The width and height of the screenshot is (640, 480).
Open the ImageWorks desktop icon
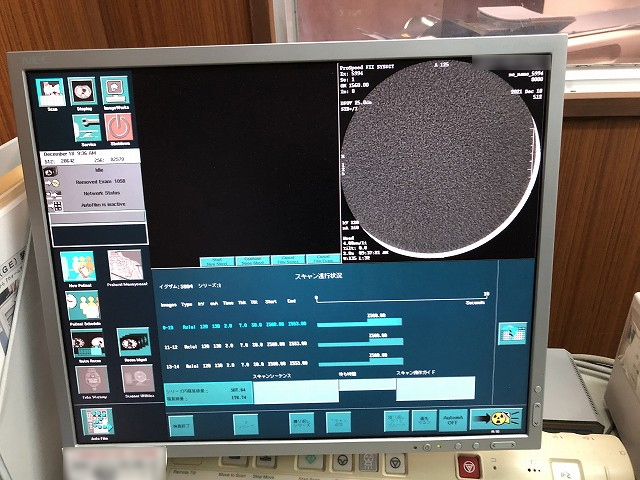tap(115, 90)
